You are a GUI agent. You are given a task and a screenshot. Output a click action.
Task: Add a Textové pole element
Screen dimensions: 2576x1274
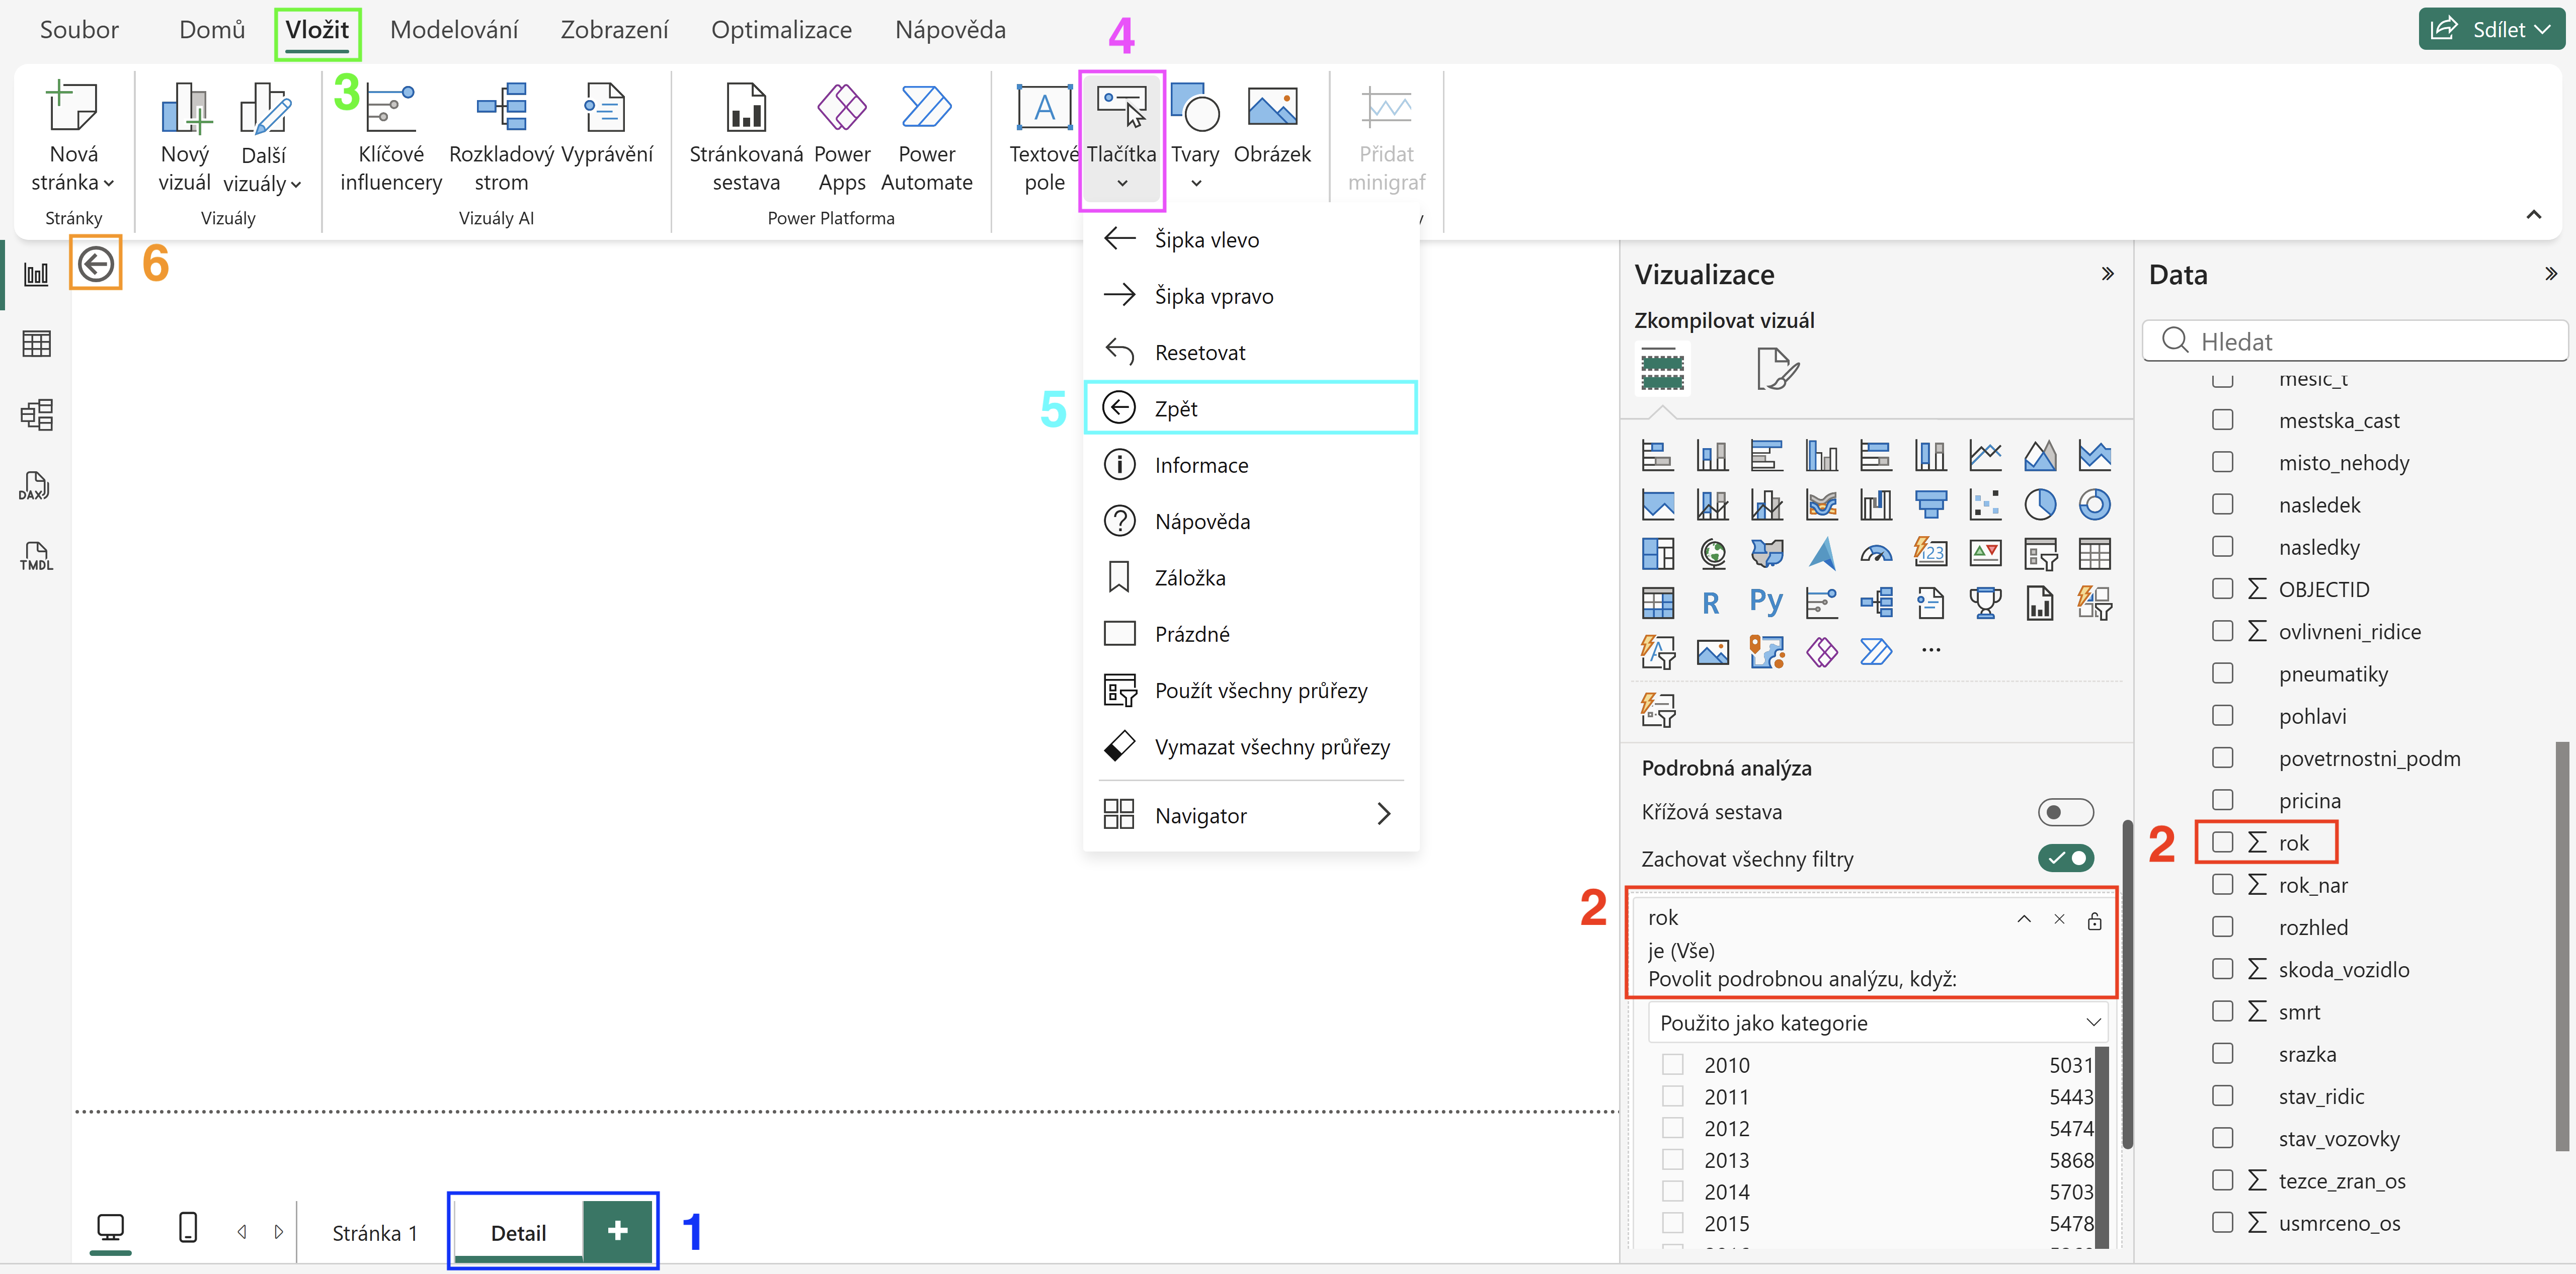point(1044,138)
